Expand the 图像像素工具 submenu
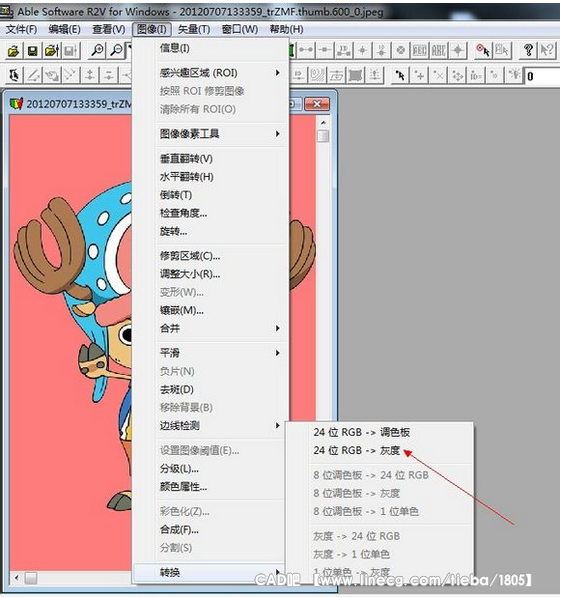Image resolution: width=561 pixels, height=597 pixels. pos(220,134)
